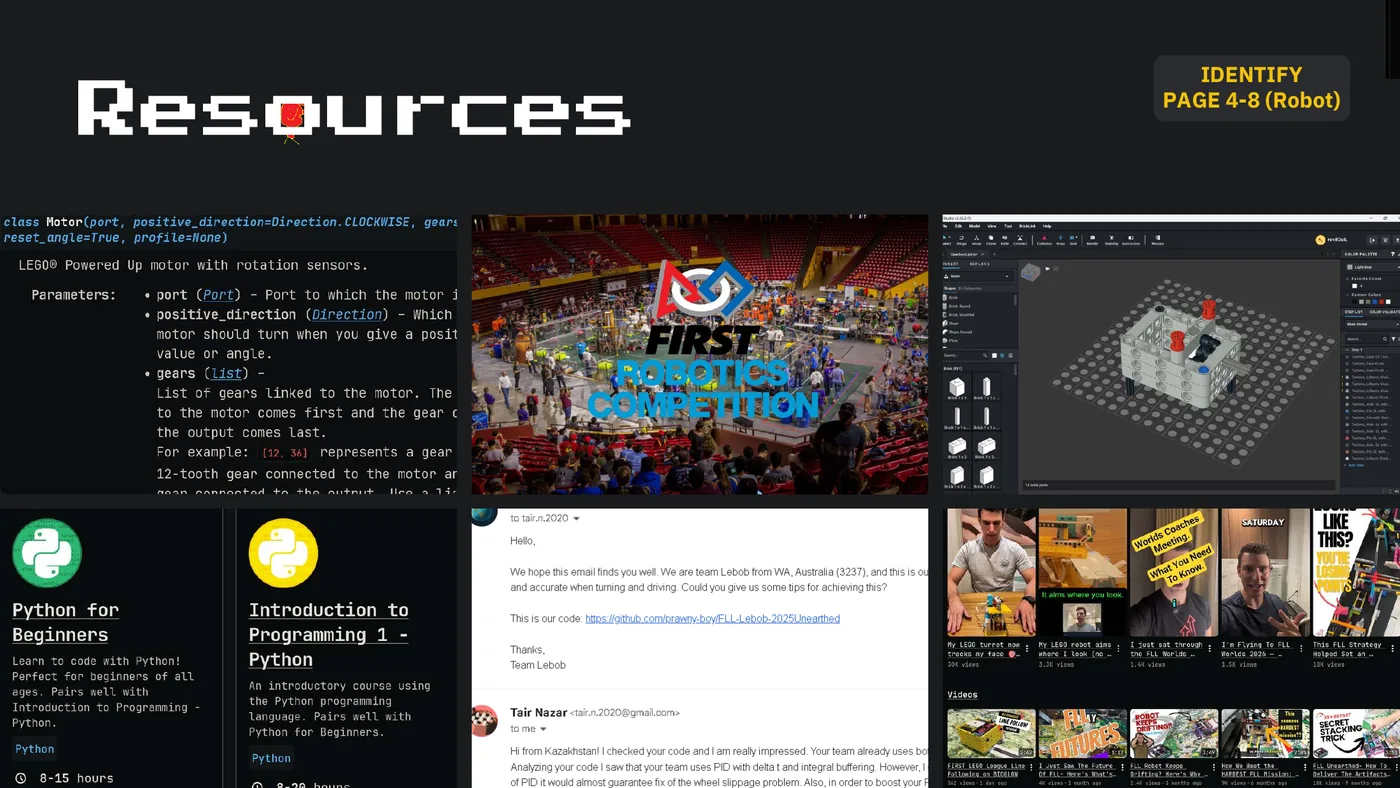
Task: Click the Python tag under Python for Beginners
Action: [x=35, y=749]
